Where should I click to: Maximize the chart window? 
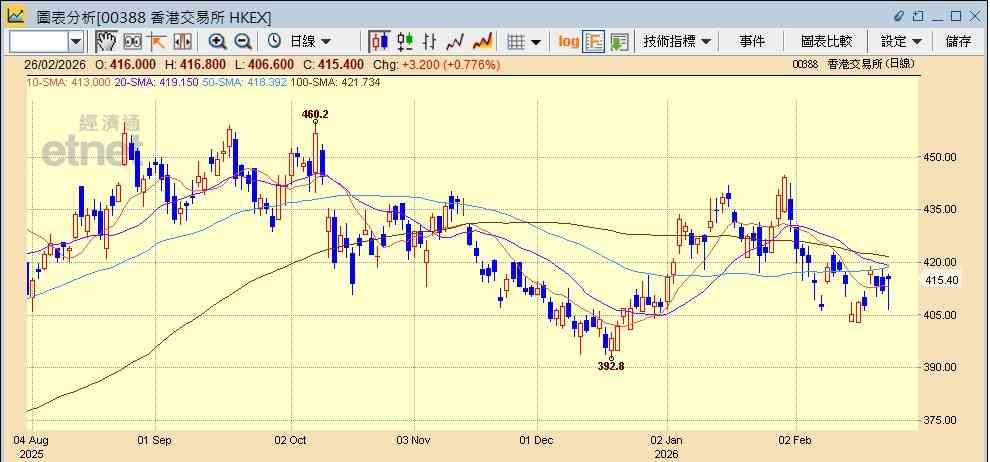[x=956, y=16]
